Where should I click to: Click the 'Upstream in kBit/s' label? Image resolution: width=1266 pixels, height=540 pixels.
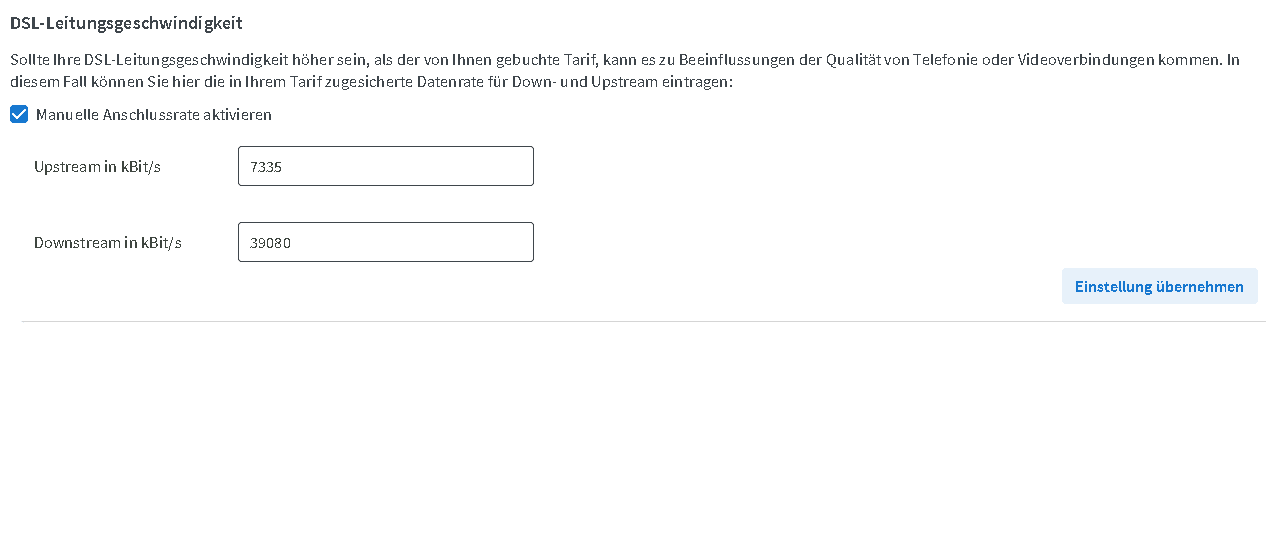click(x=97, y=167)
